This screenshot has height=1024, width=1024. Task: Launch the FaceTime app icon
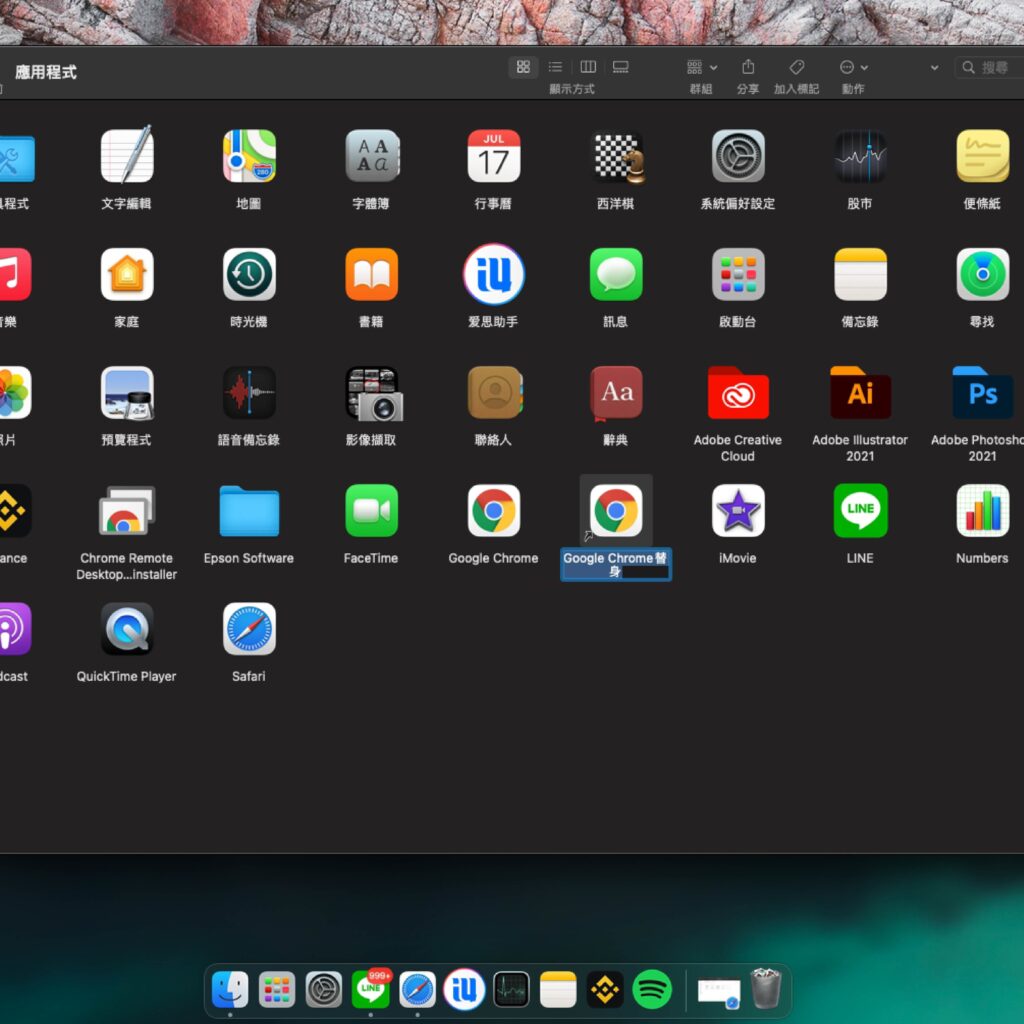[372, 511]
